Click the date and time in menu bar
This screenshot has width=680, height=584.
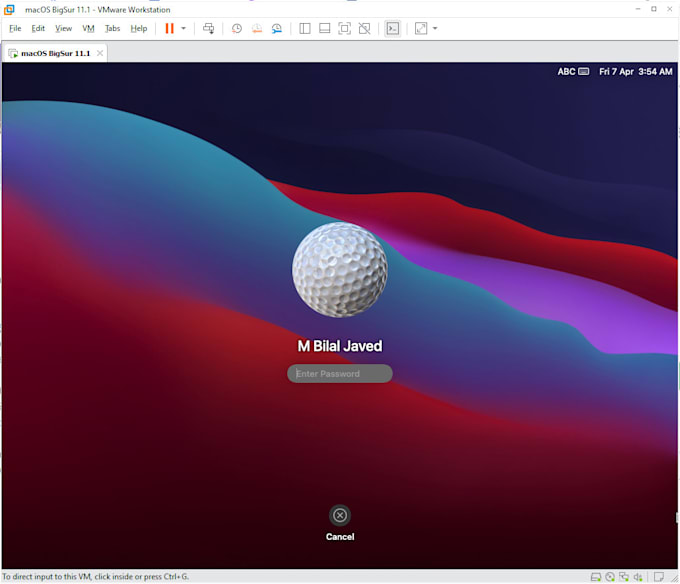point(636,72)
